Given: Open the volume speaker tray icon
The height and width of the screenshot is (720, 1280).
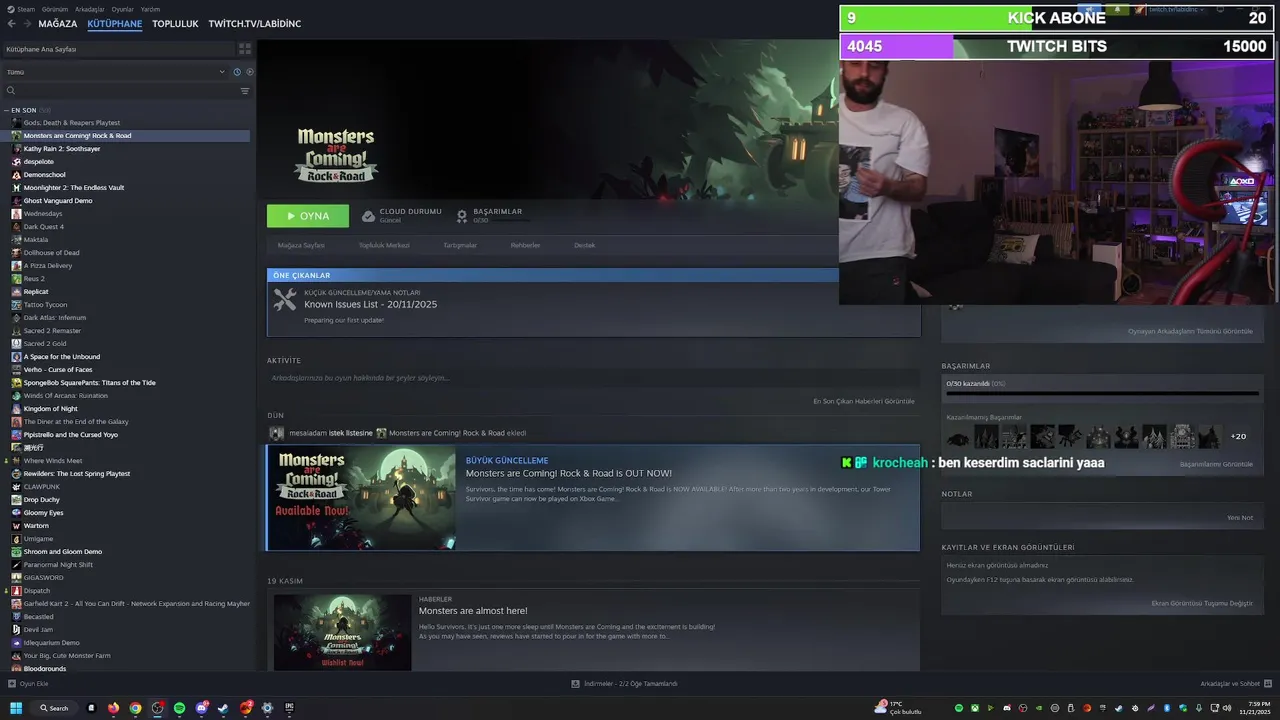Looking at the screenshot, I should (1228, 708).
